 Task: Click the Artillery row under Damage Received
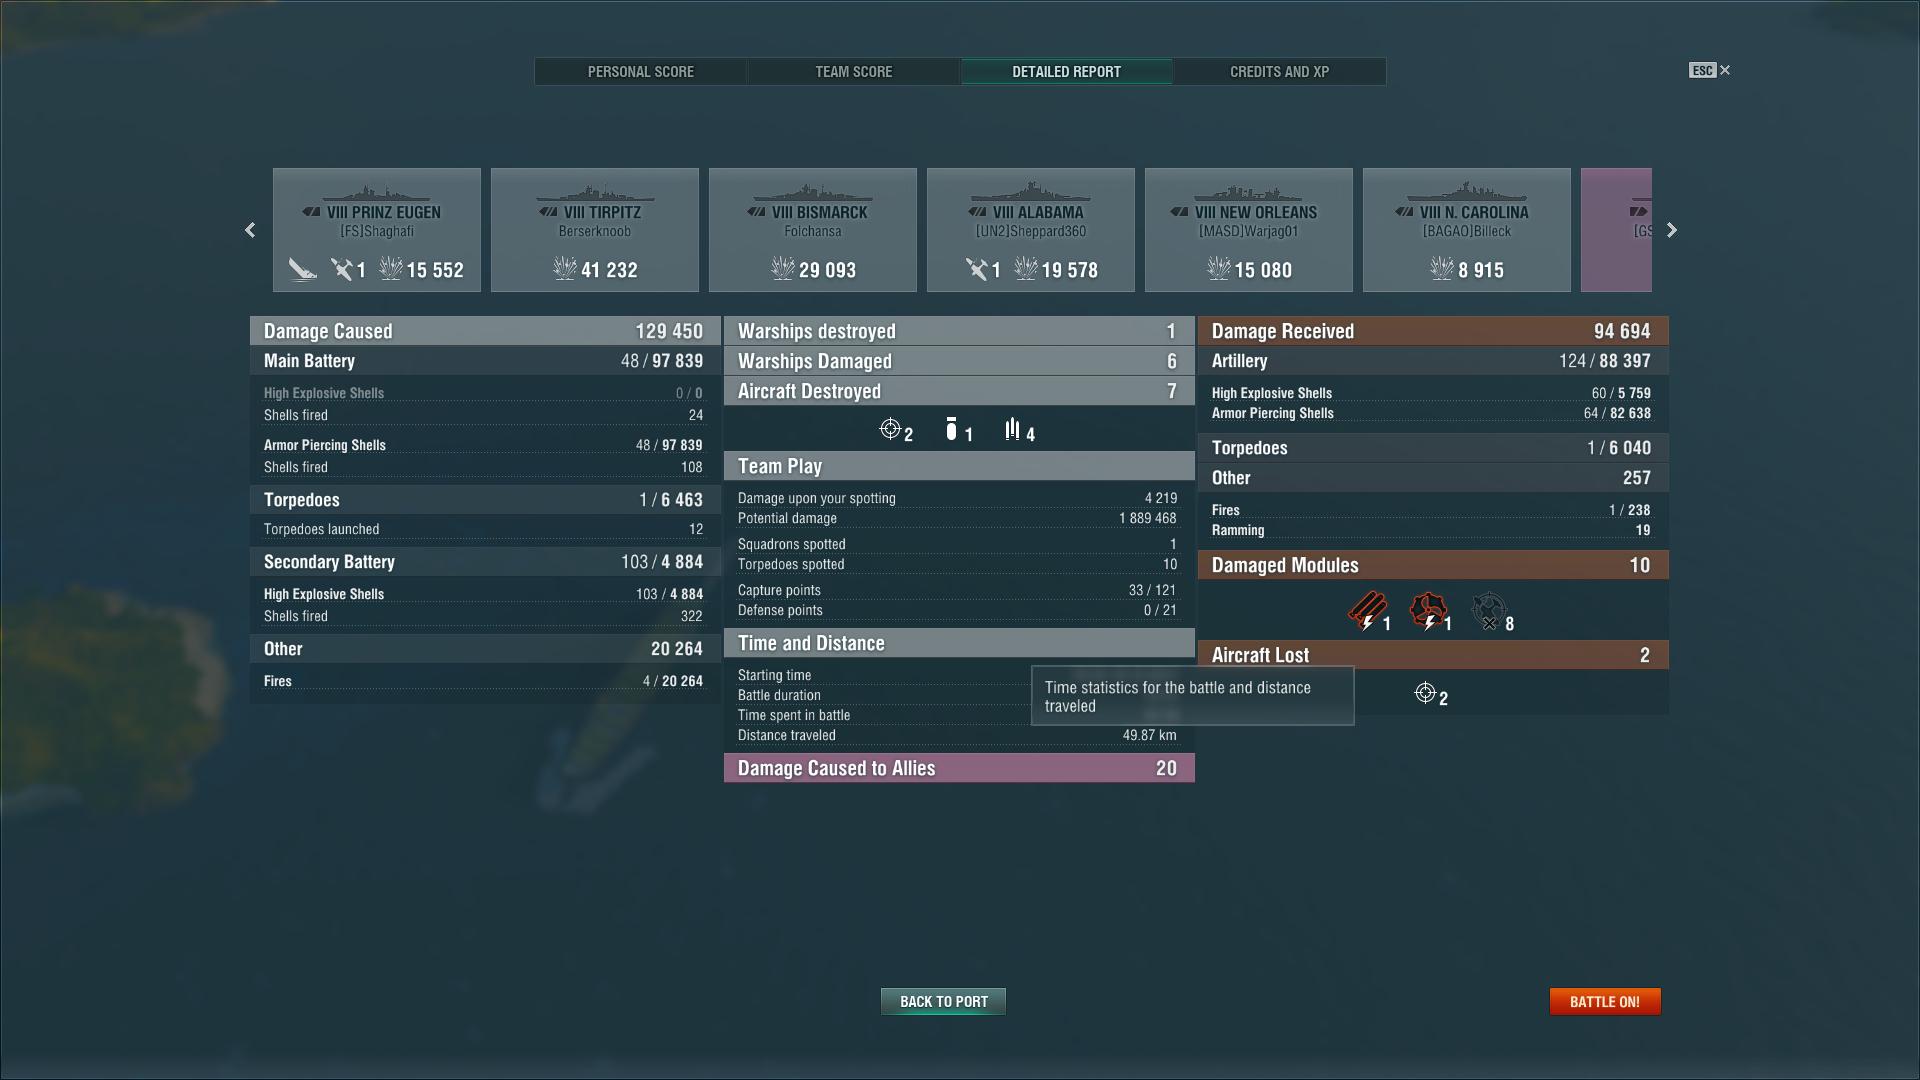(x=1433, y=361)
